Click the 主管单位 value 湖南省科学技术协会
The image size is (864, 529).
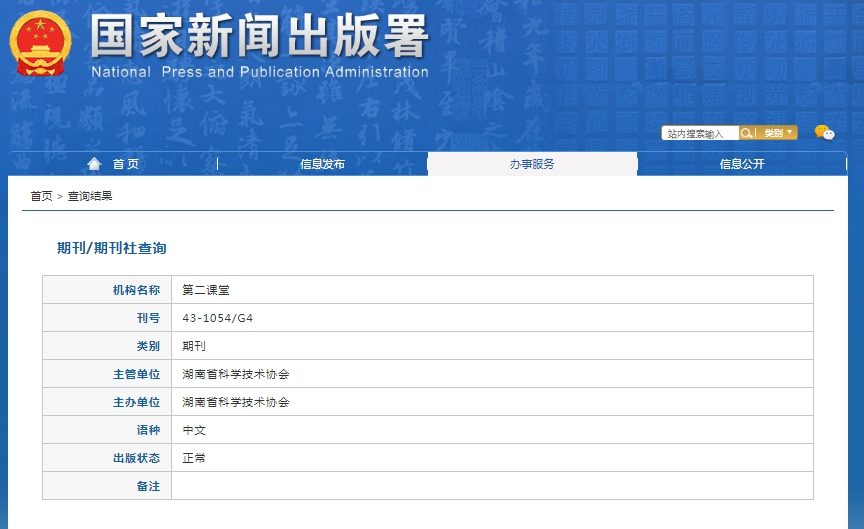point(236,374)
